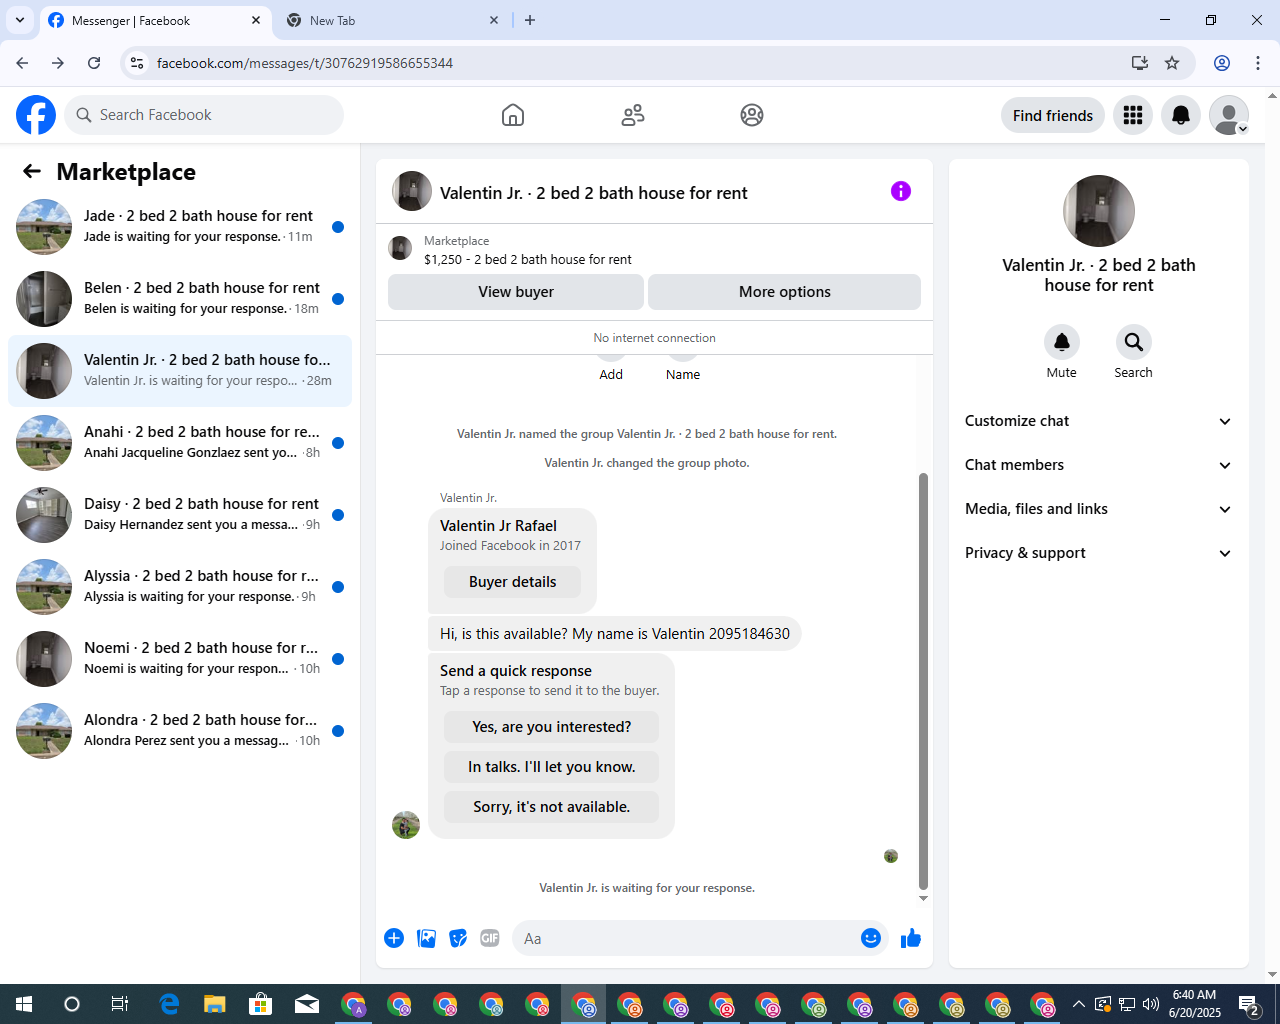This screenshot has width=1280, height=1024.
Task: Click the Name label below the chat header
Action: [x=683, y=375]
